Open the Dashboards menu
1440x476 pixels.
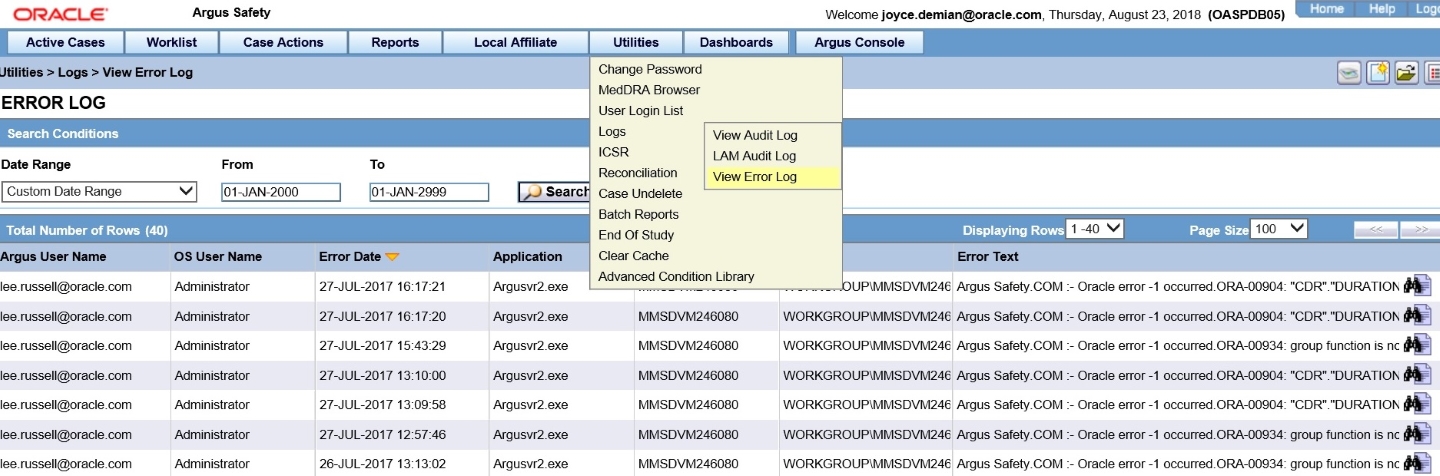(x=736, y=43)
